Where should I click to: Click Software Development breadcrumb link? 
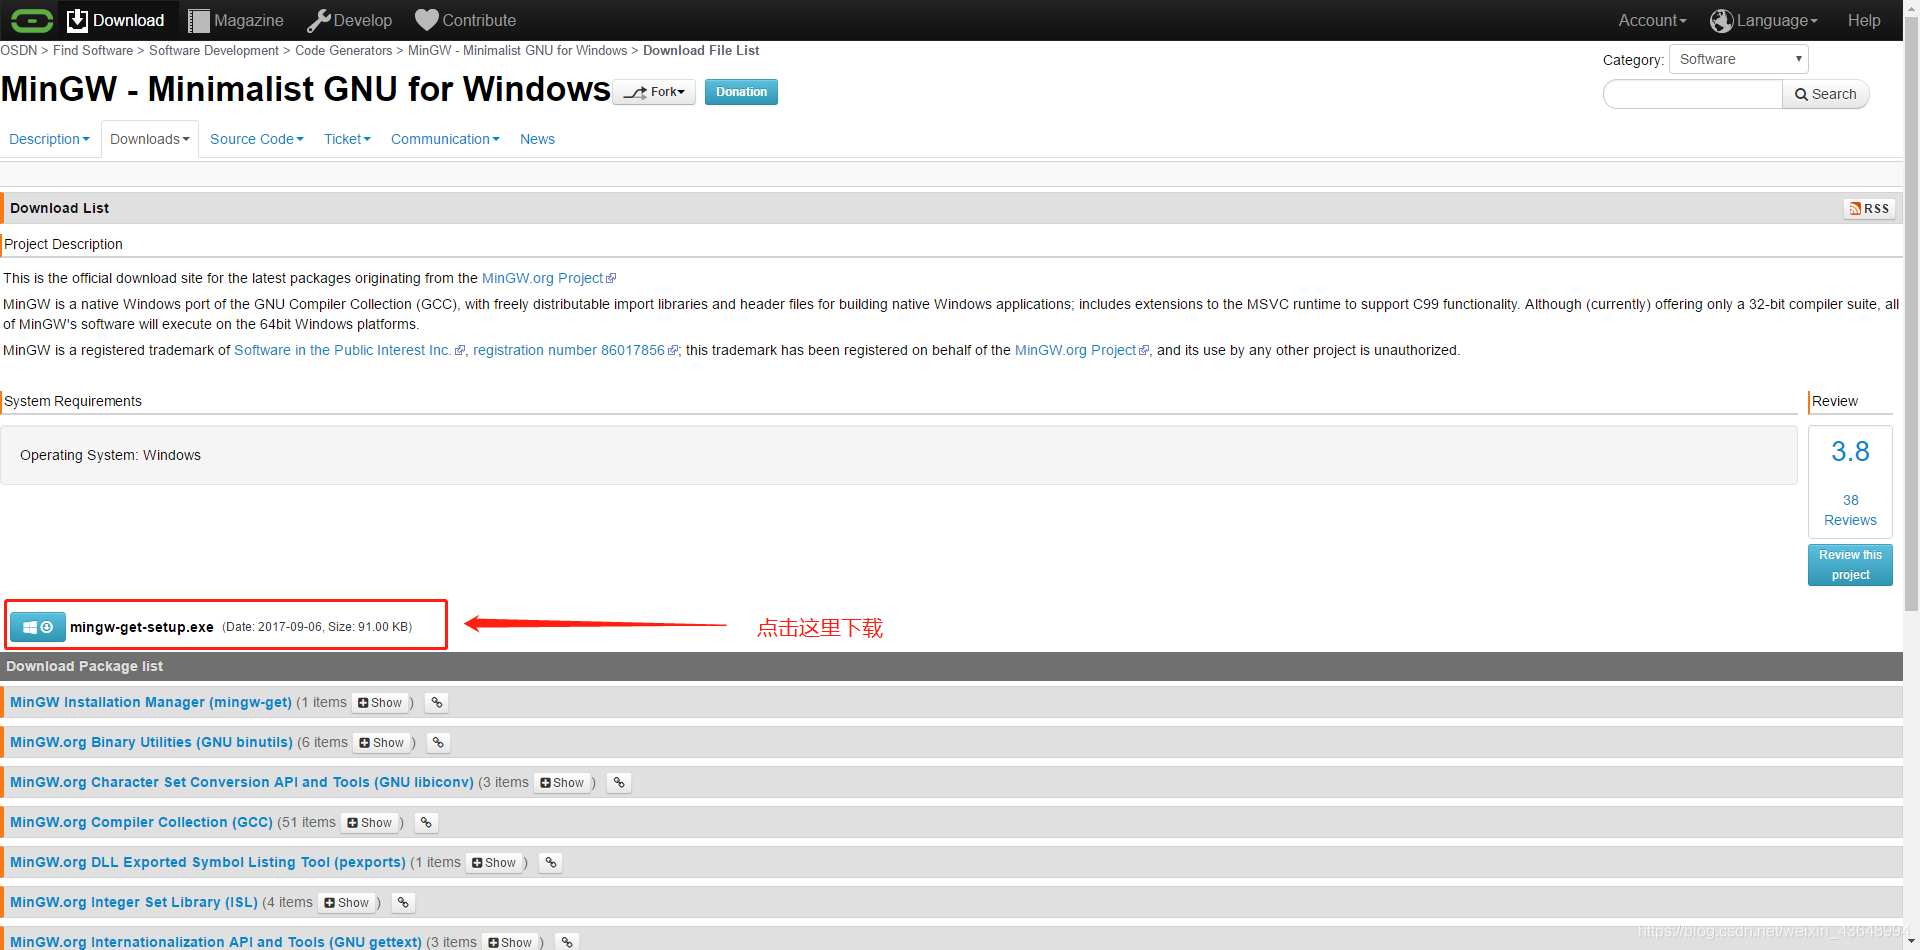214,50
